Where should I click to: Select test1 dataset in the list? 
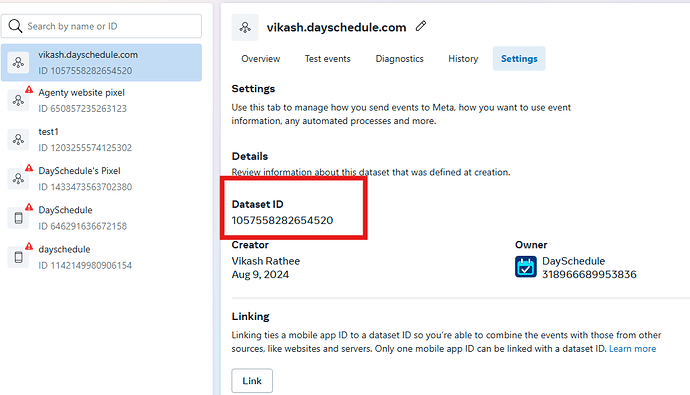click(x=101, y=139)
